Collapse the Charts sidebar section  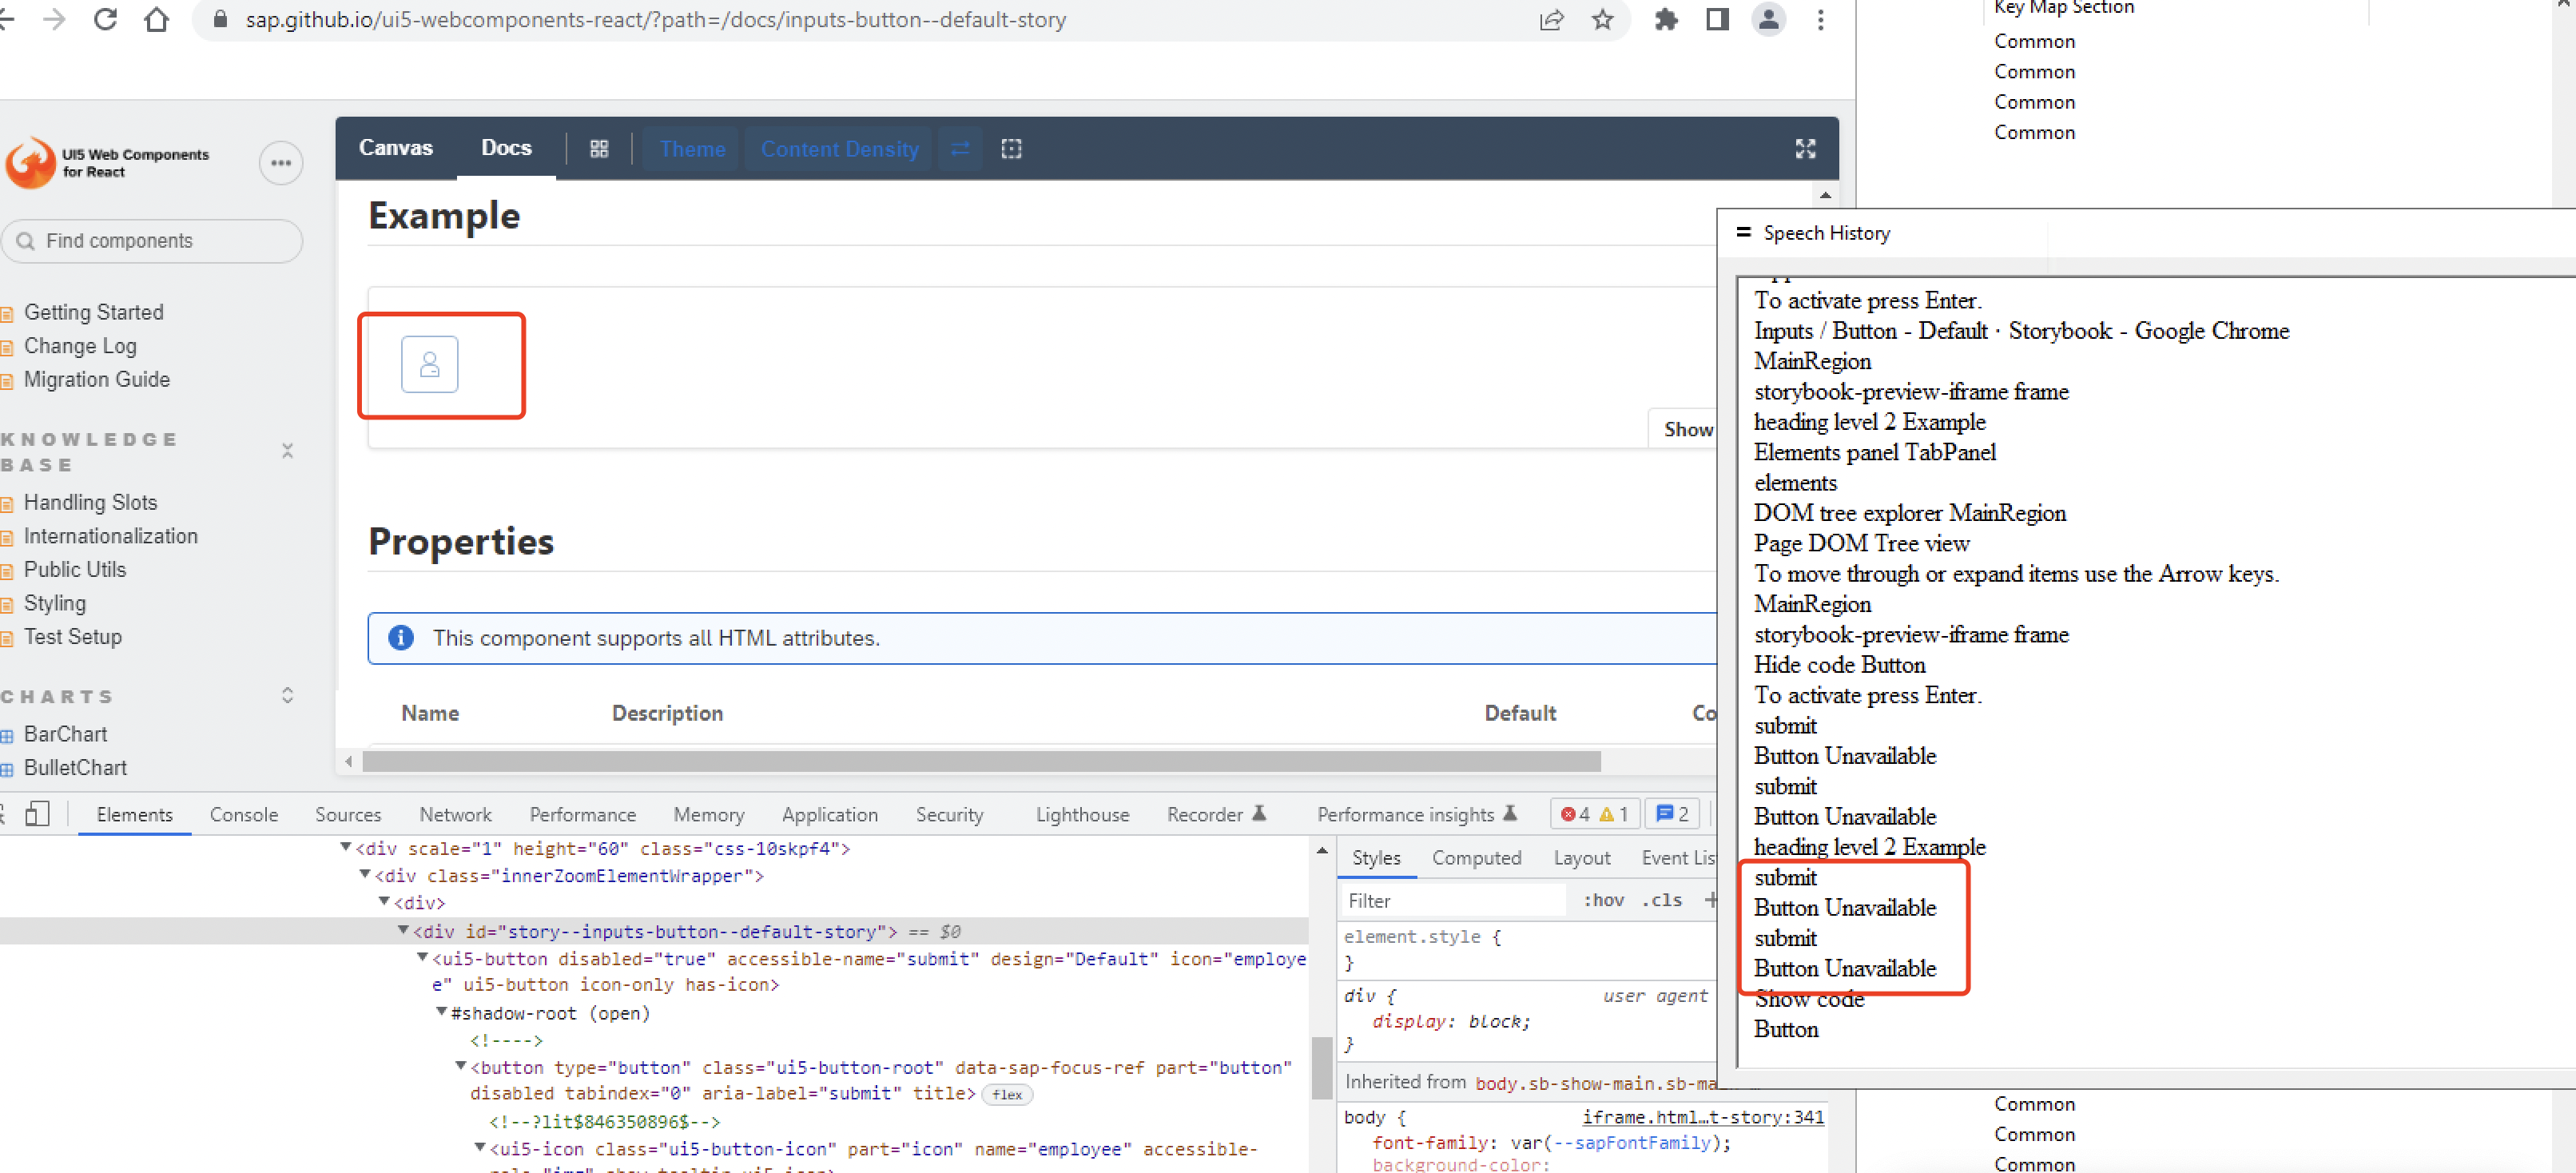tap(288, 696)
